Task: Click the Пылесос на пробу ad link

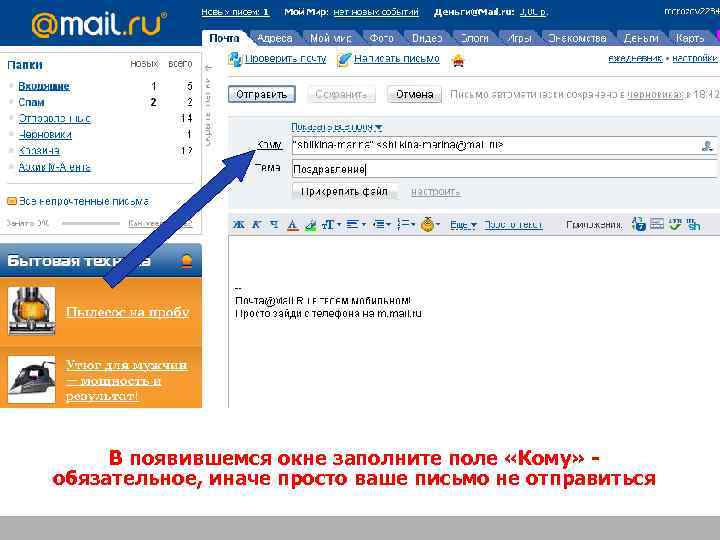Action: coord(127,312)
